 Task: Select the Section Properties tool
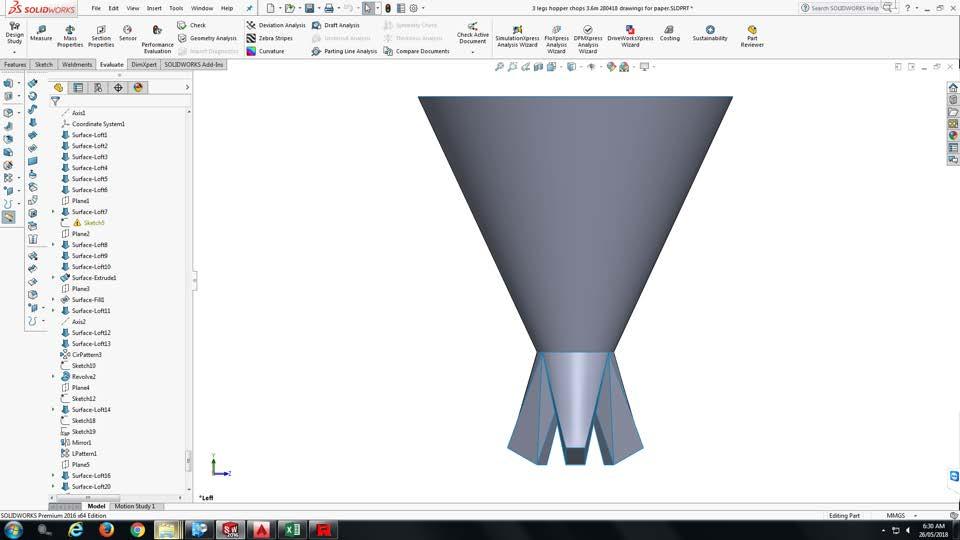pyautogui.click(x=100, y=35)
